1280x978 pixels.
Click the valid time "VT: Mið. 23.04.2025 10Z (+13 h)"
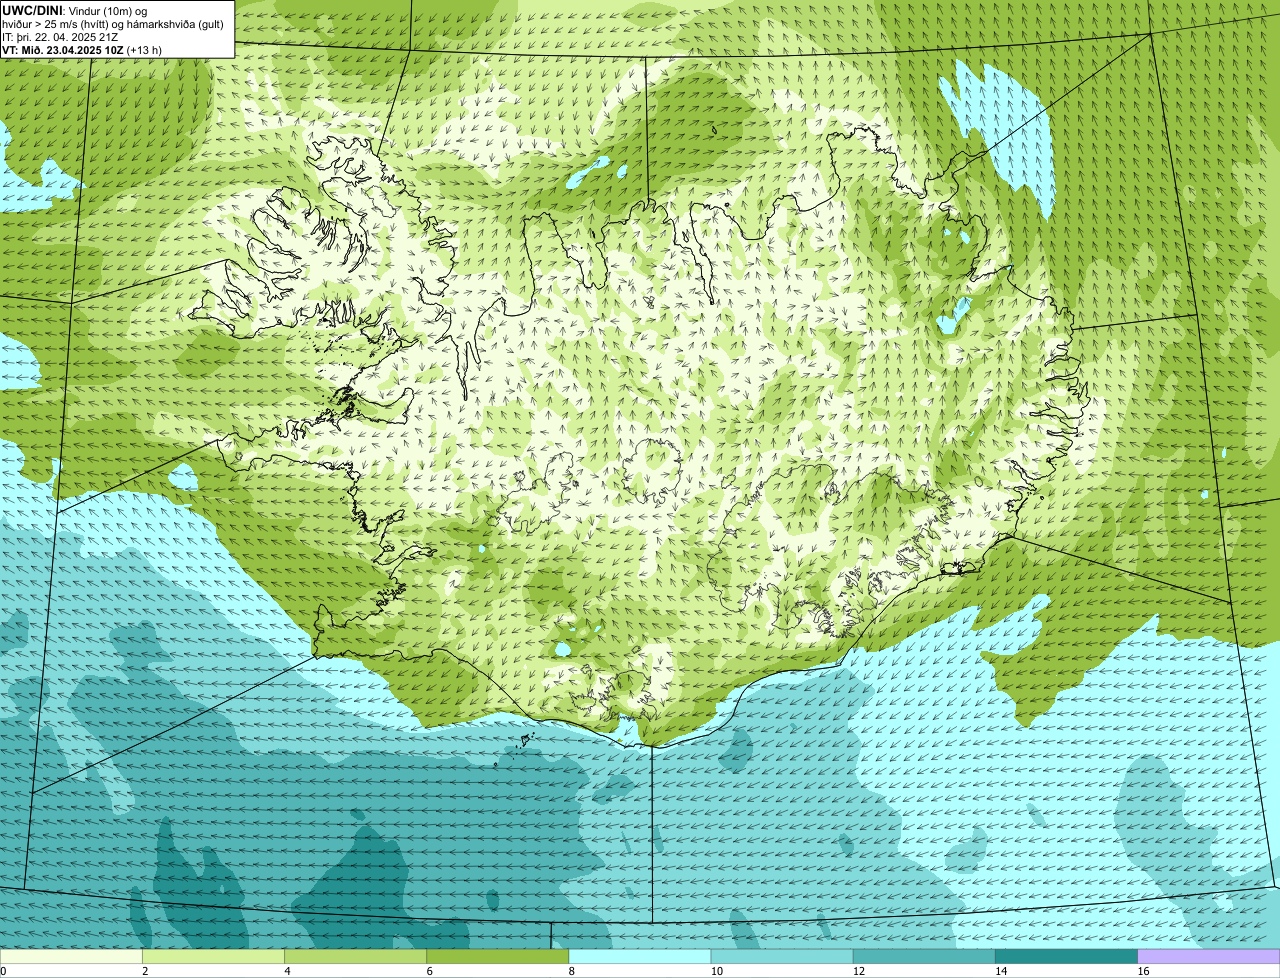(82, 49)
